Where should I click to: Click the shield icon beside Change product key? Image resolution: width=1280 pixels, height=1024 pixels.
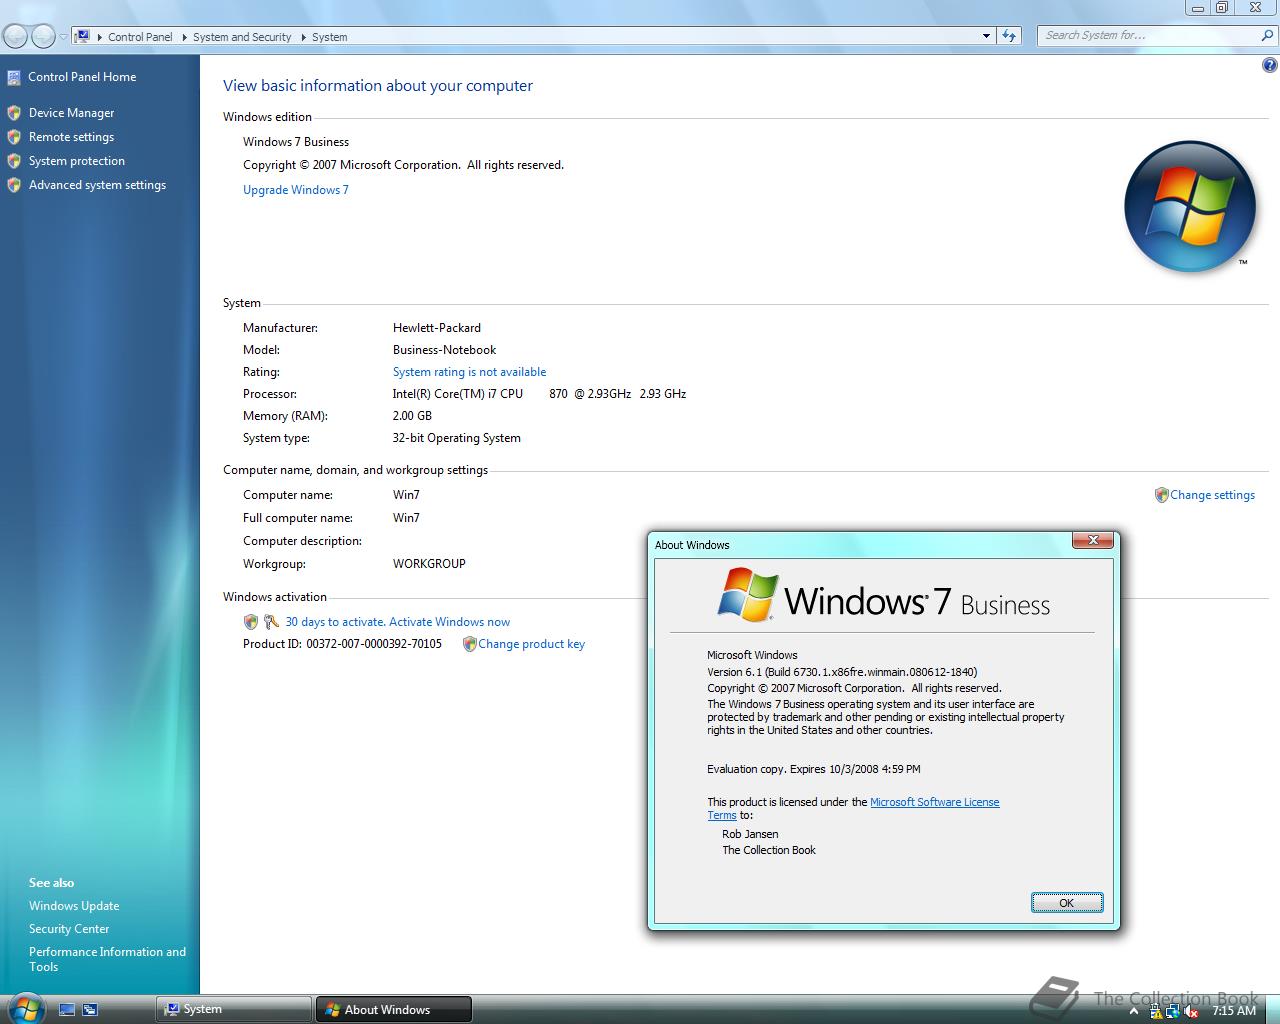(469, 644)
